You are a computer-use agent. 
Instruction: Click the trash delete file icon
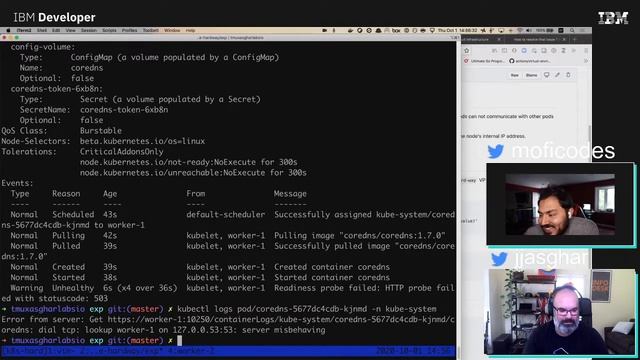568,75
